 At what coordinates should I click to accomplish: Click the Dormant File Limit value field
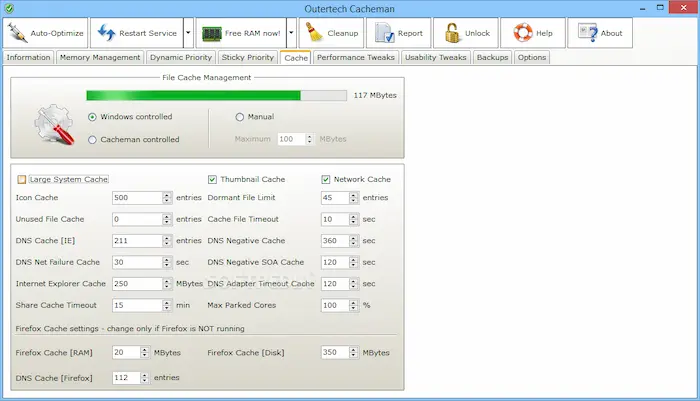coord(335,198)
